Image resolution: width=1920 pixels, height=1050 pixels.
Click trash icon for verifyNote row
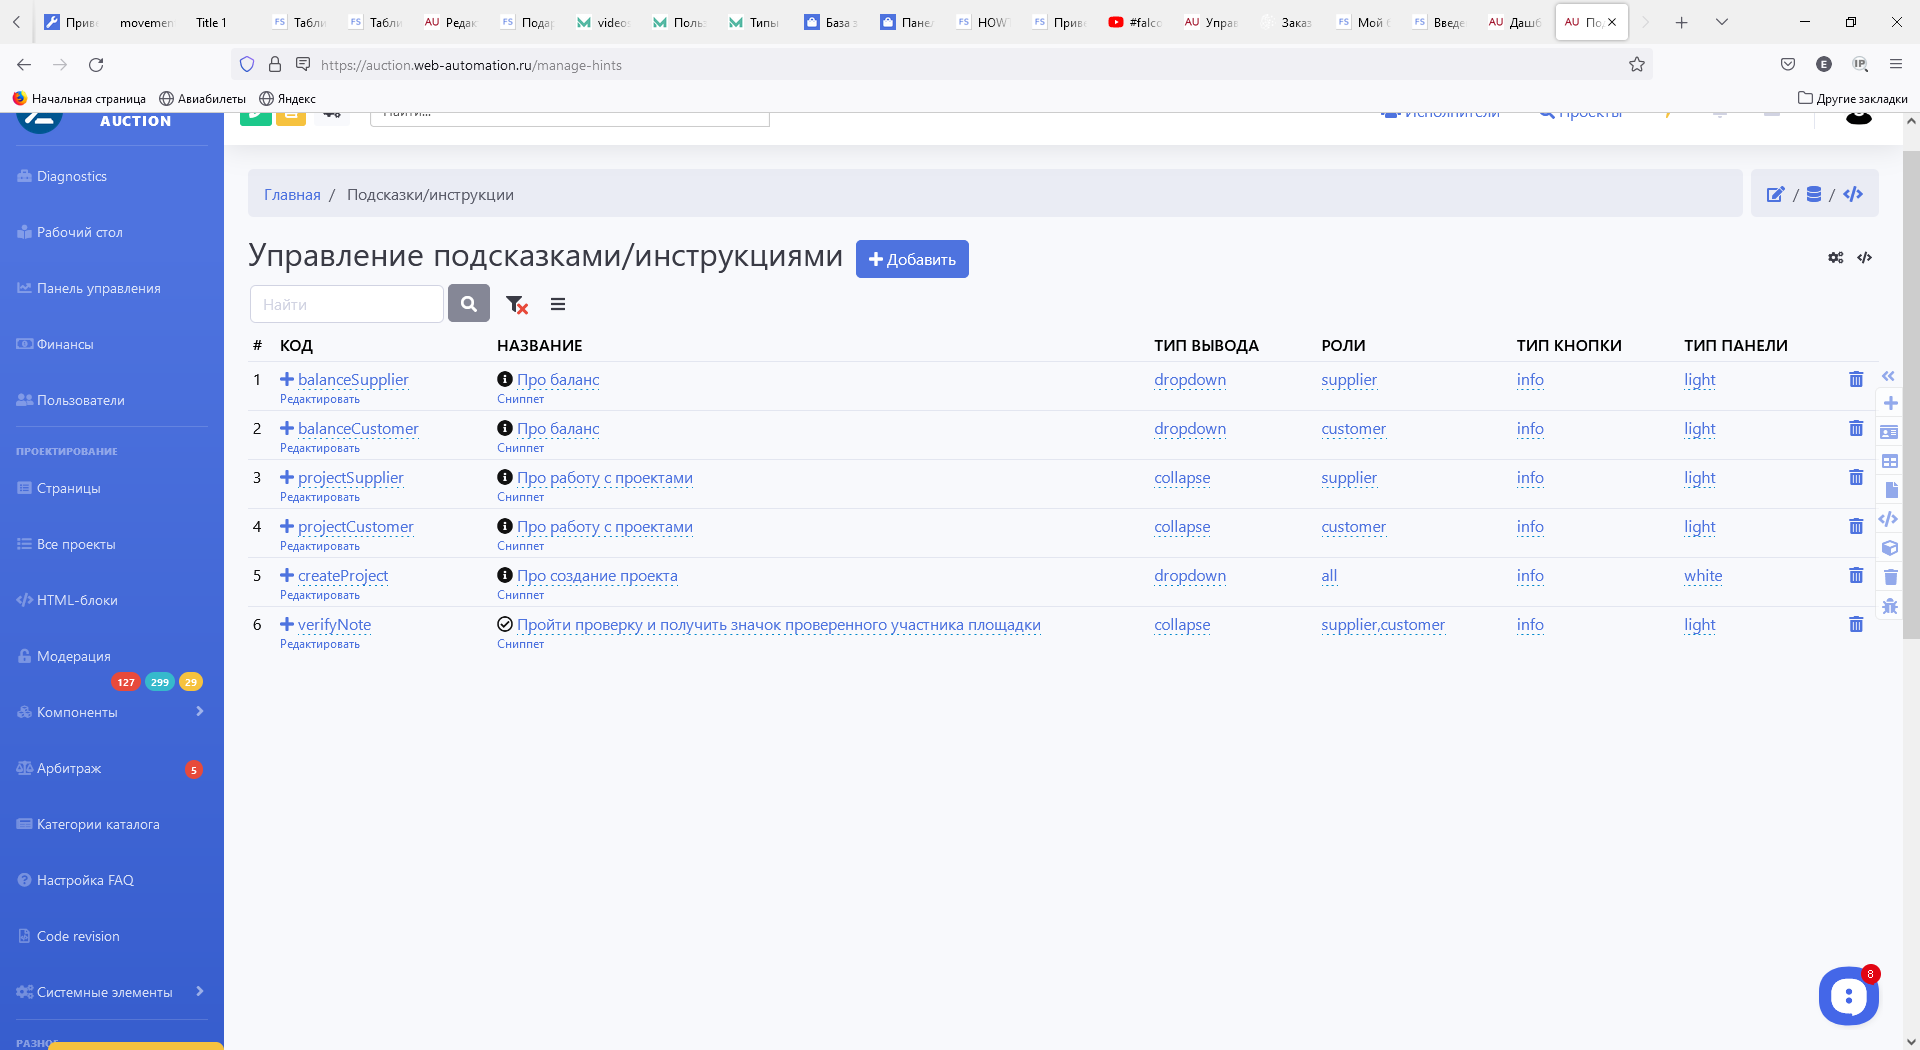pos(1856,625)
